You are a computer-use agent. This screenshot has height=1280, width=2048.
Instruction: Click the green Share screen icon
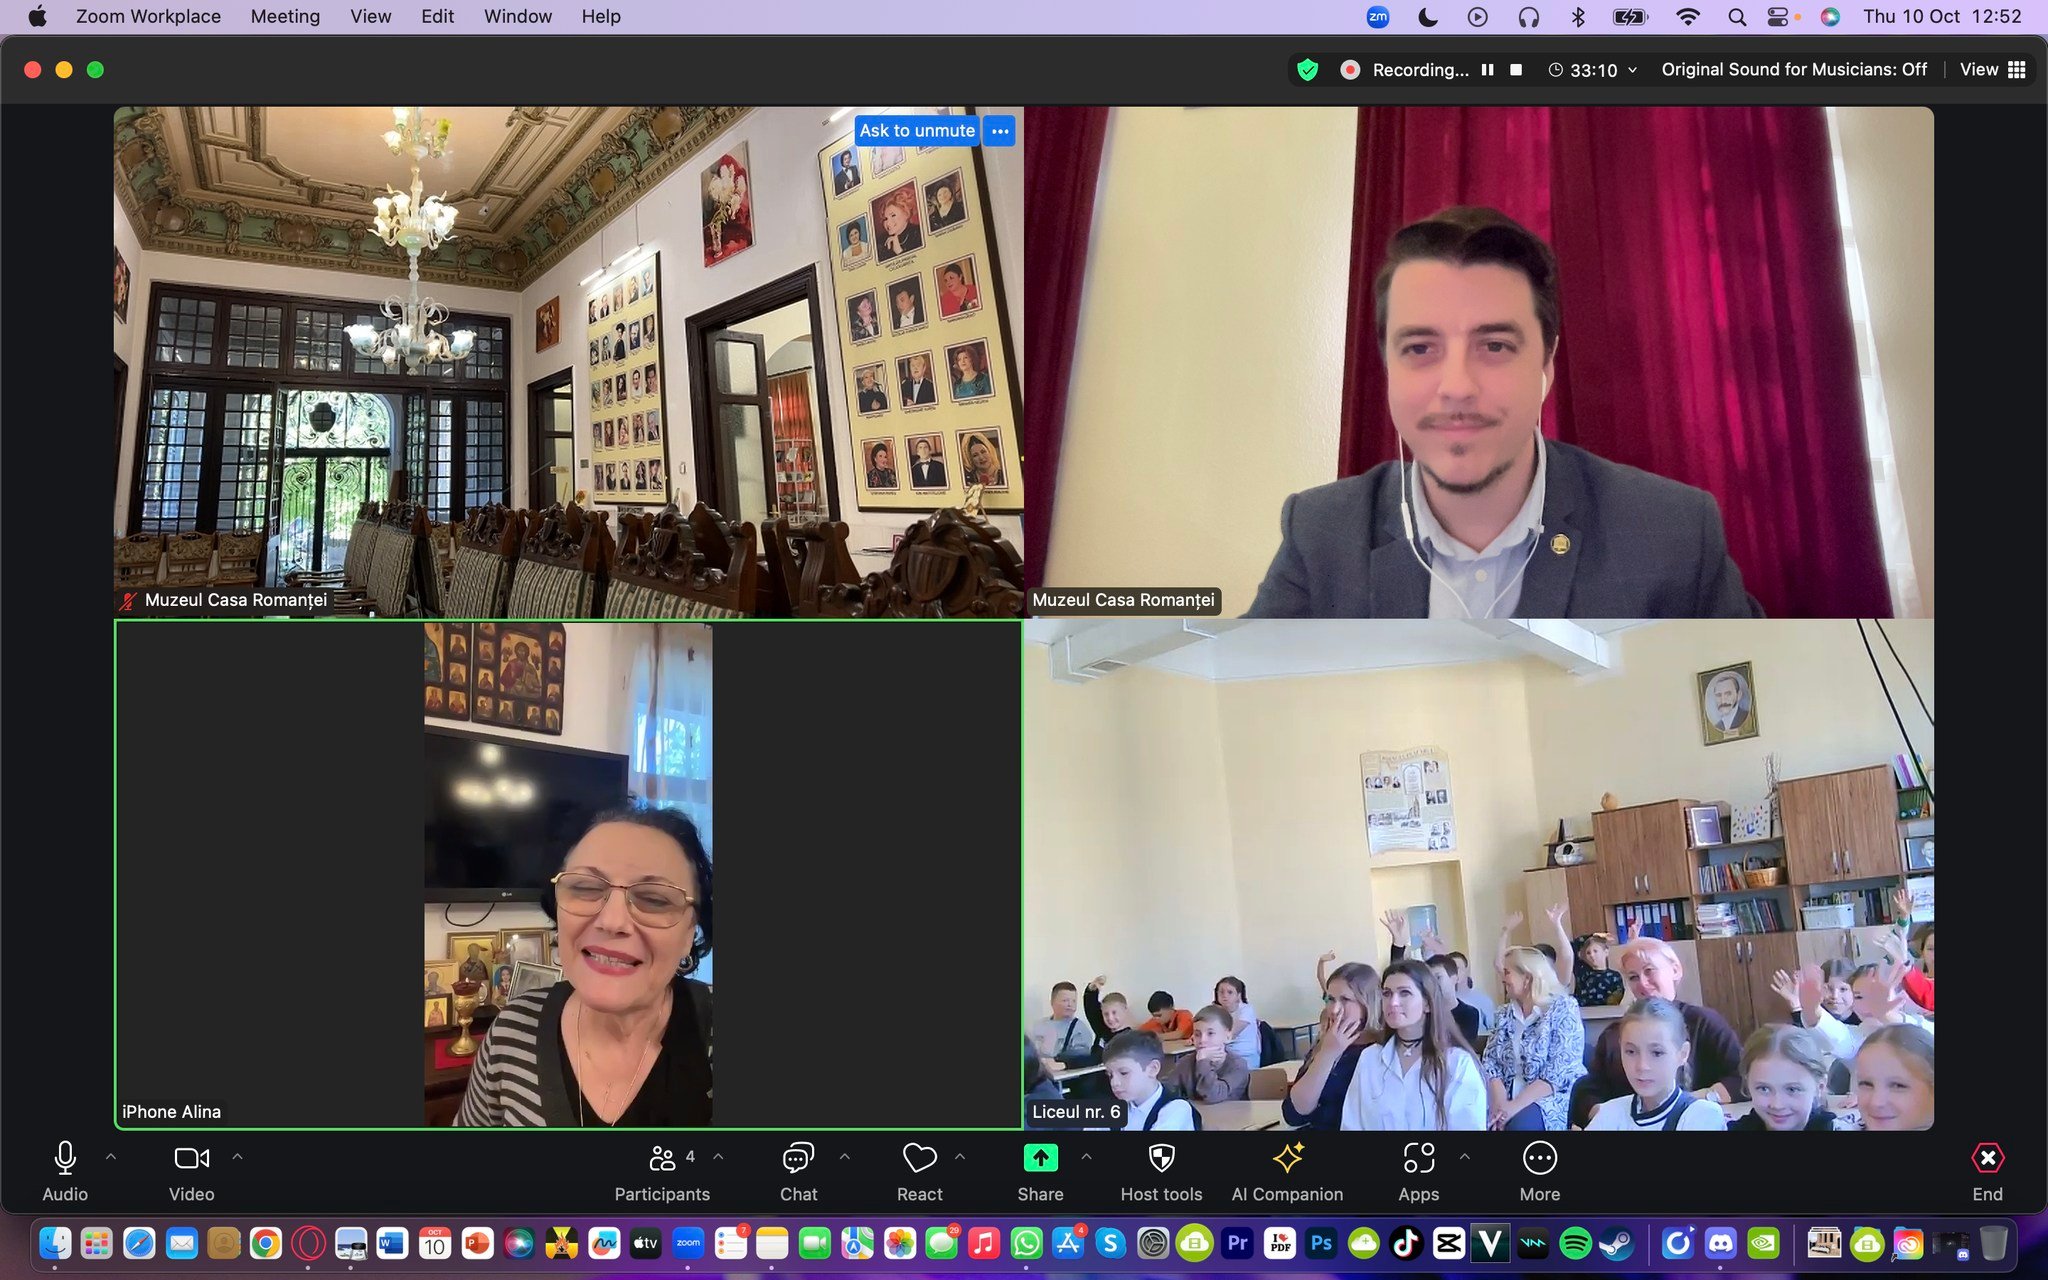click(x=1040, y=1158)
